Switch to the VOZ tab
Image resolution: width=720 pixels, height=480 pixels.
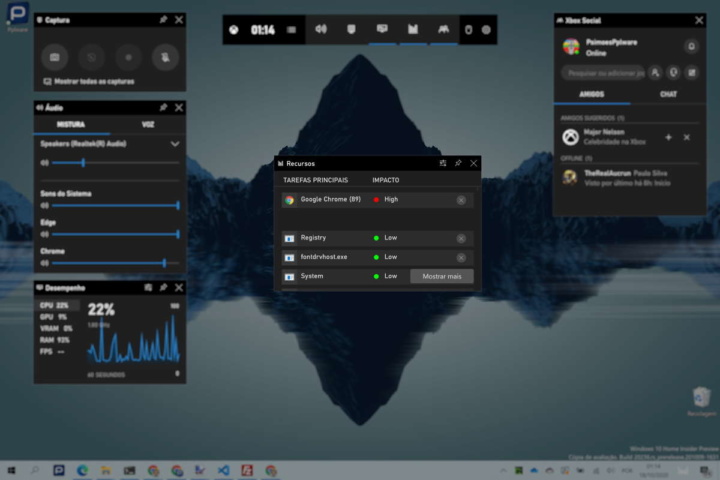click(146, 125)
